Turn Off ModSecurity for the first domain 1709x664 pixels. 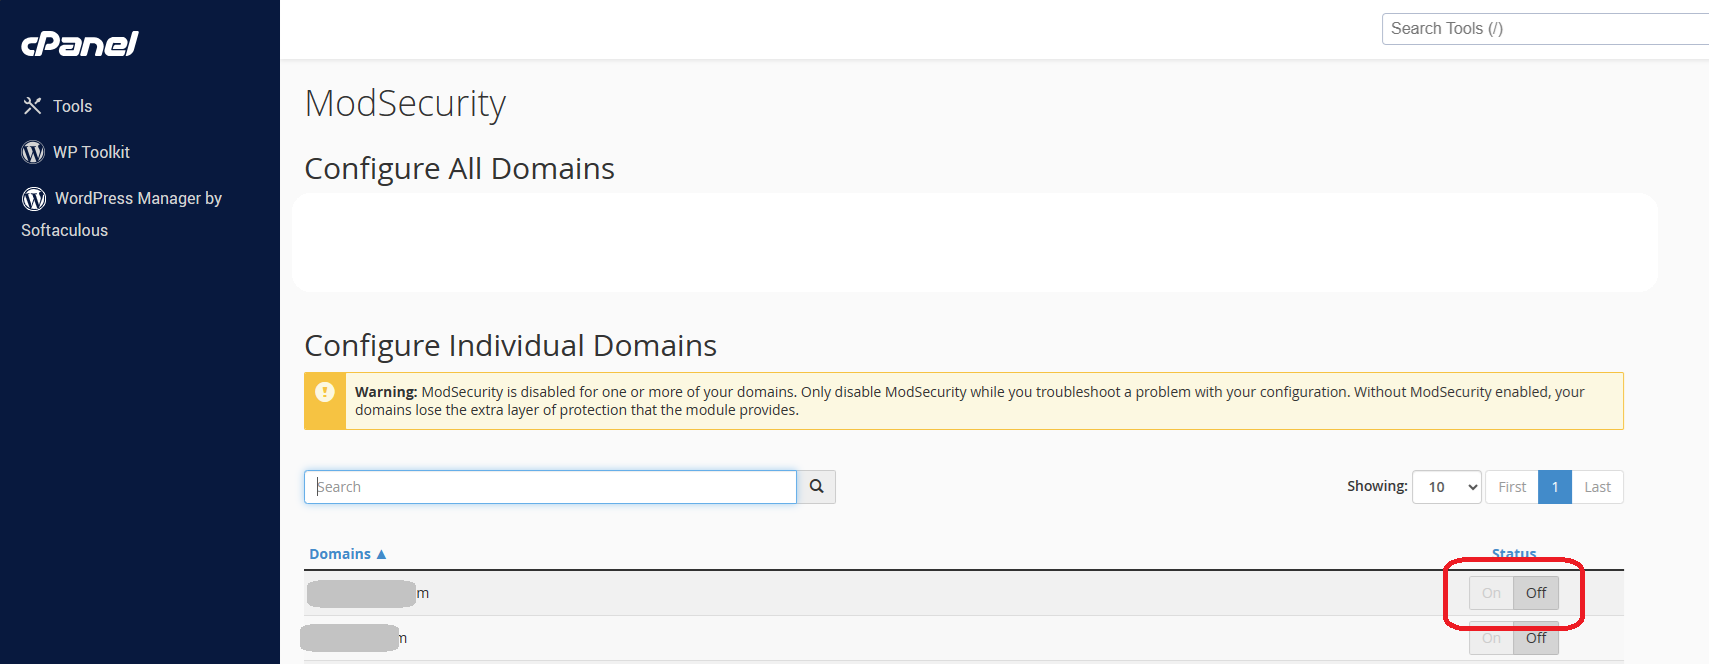[1535, 592]
